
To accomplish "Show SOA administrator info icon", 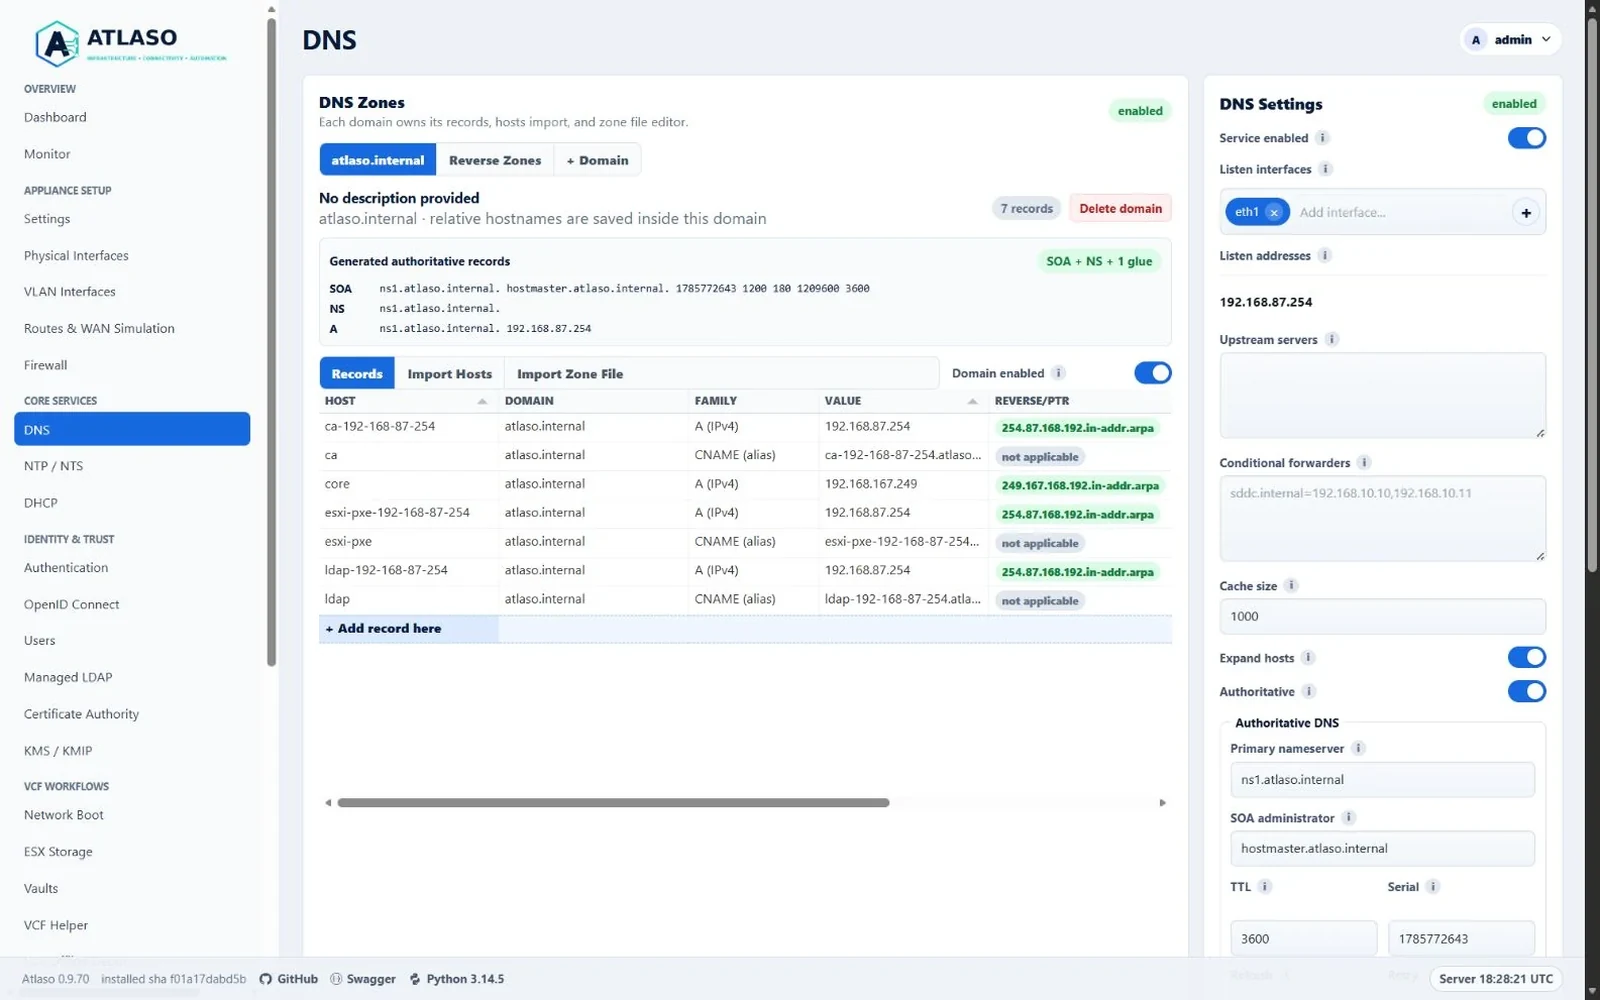I will (1348, 817).
